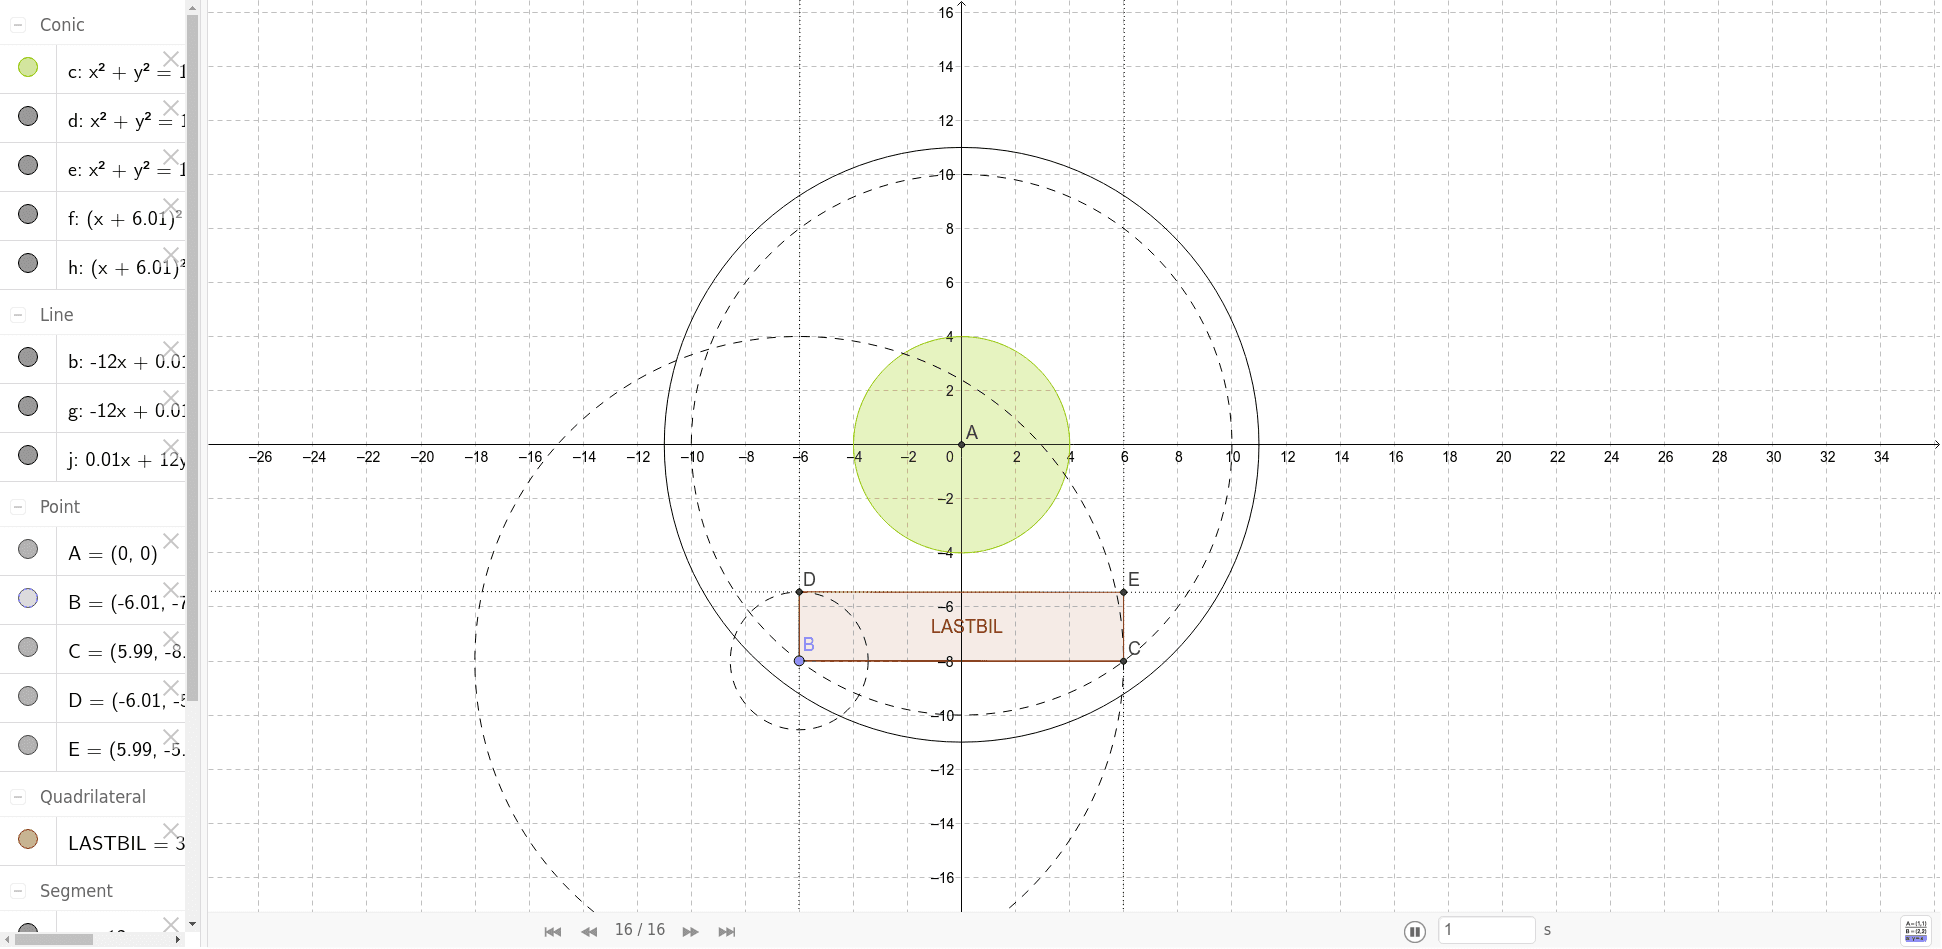Toggle visibility of conic f
This screenshot has height=949, width=1942.
tap(28, 214)
